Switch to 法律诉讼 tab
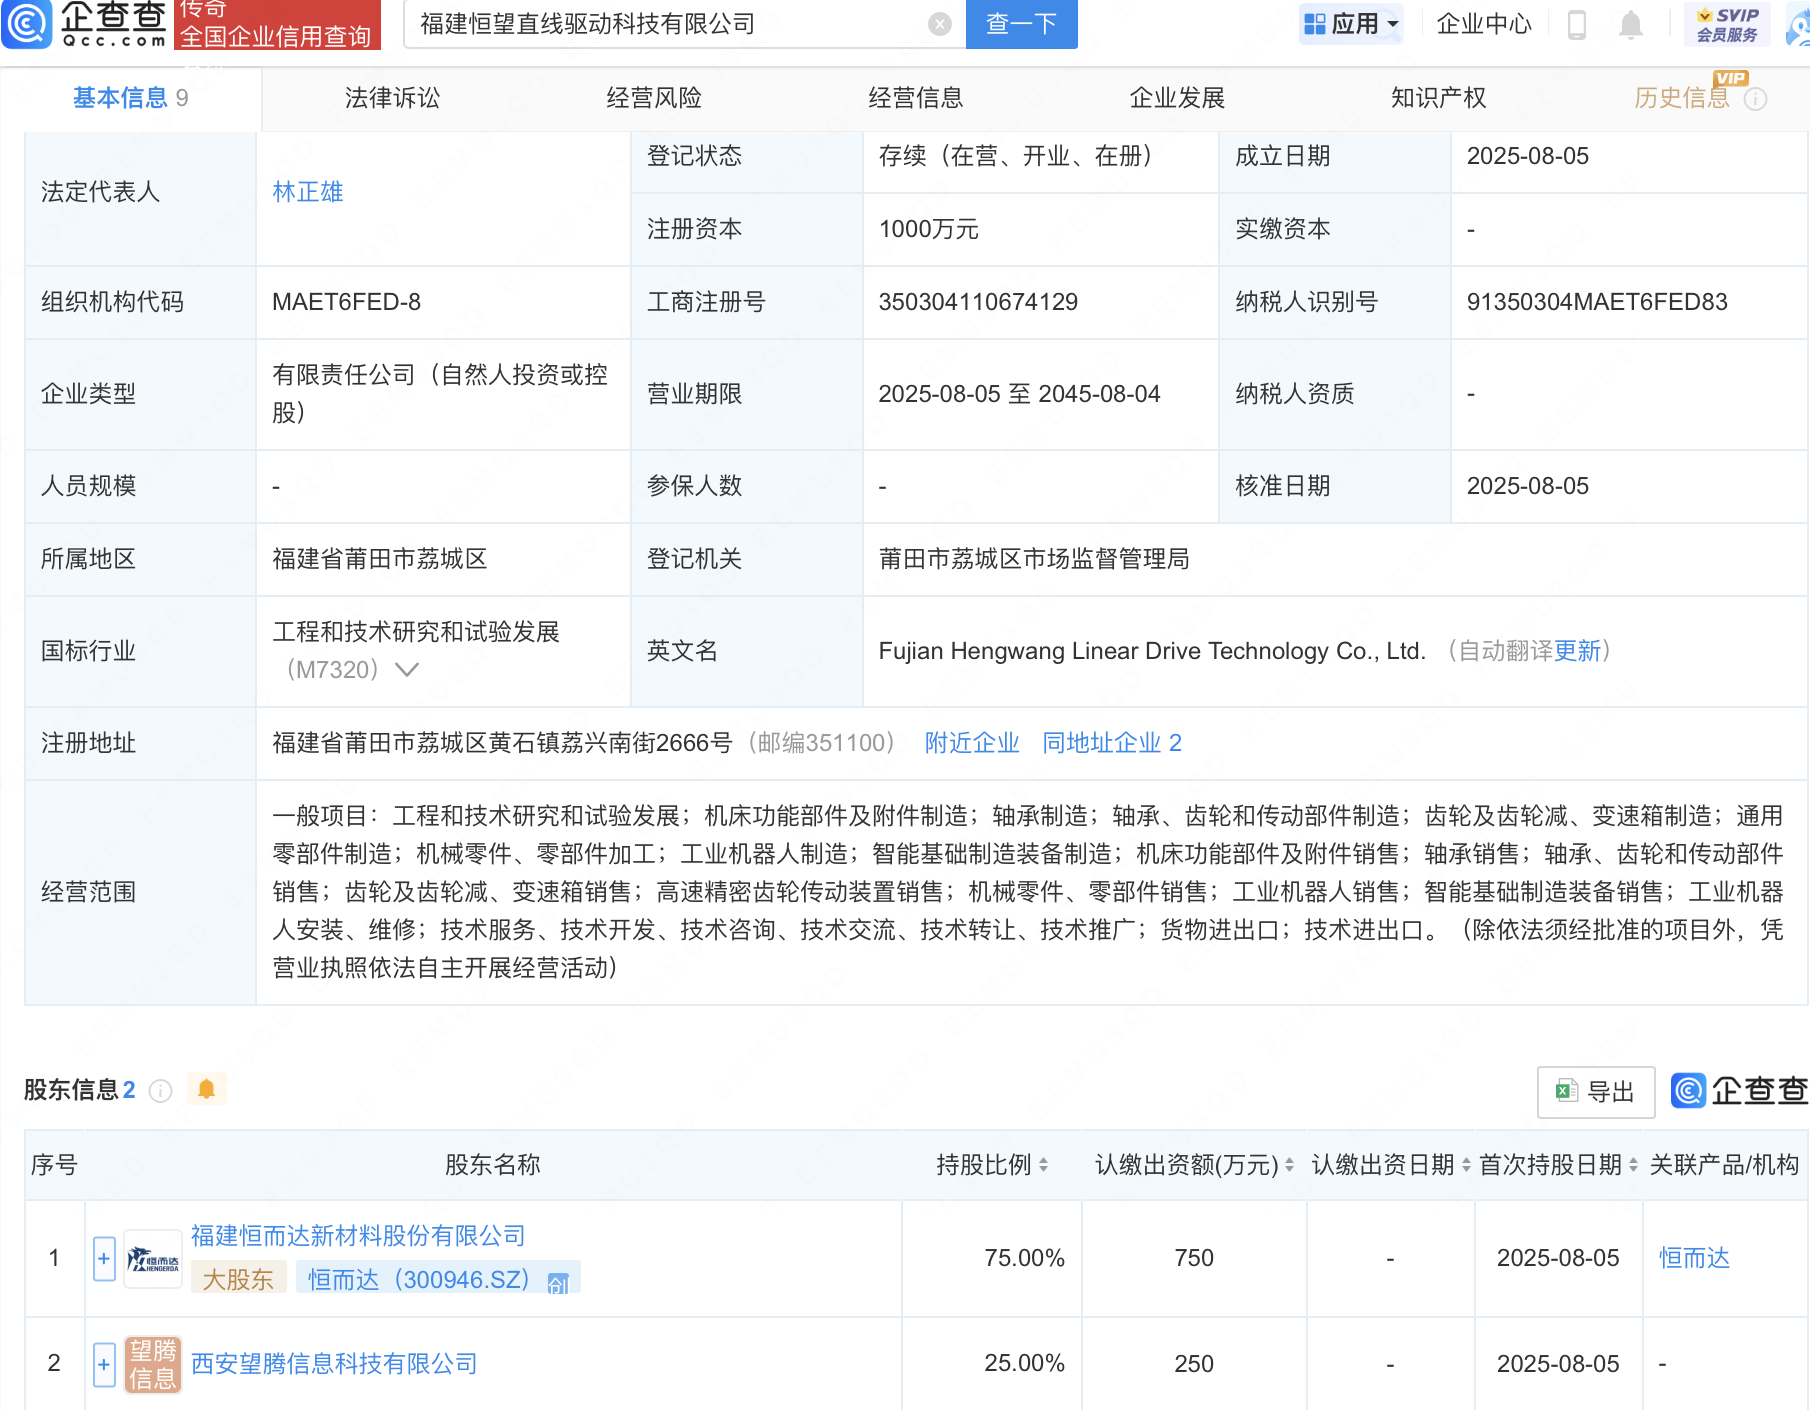 392,98
